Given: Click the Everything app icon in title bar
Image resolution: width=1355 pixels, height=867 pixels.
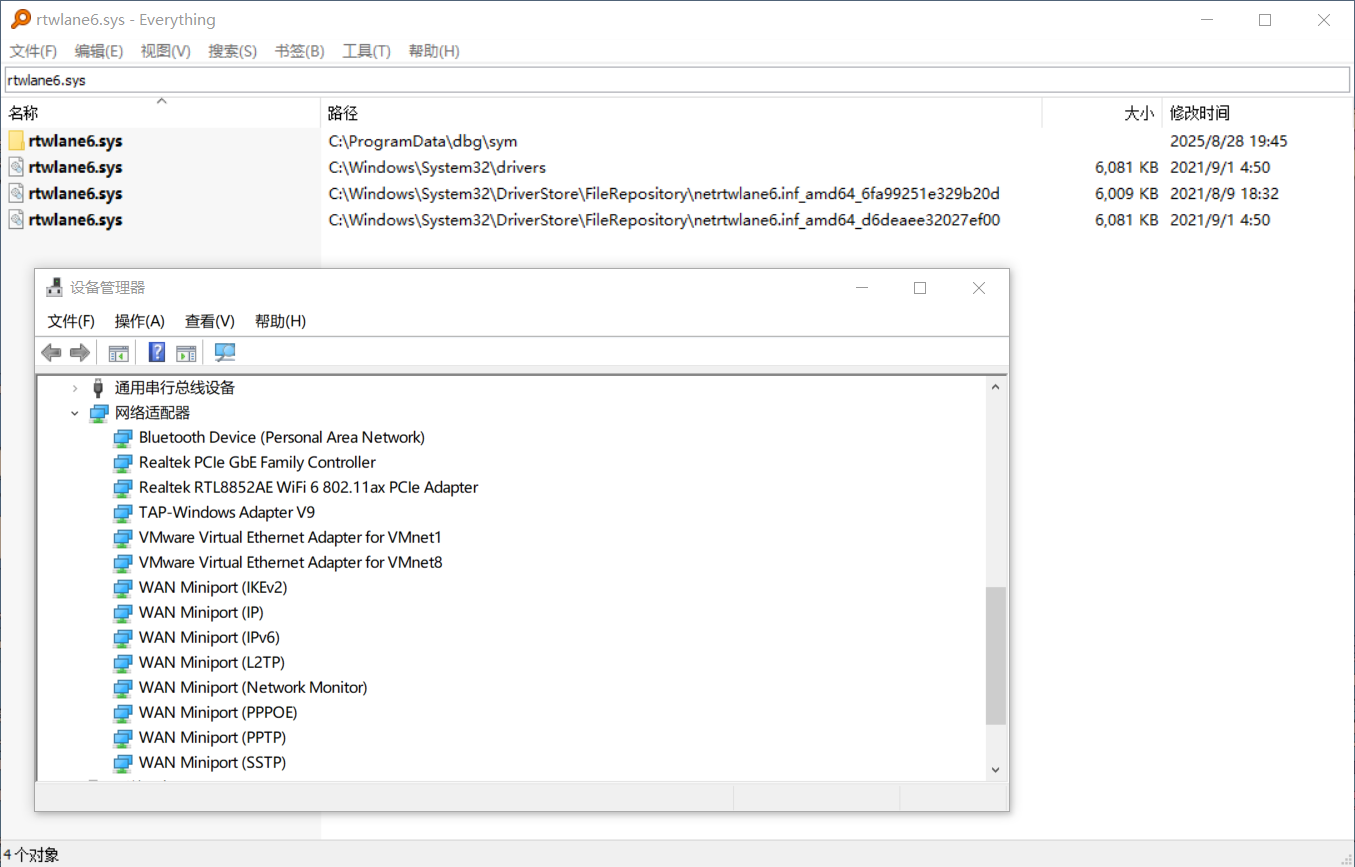Looking at the screenshot, I should click(x=20, y=19).
